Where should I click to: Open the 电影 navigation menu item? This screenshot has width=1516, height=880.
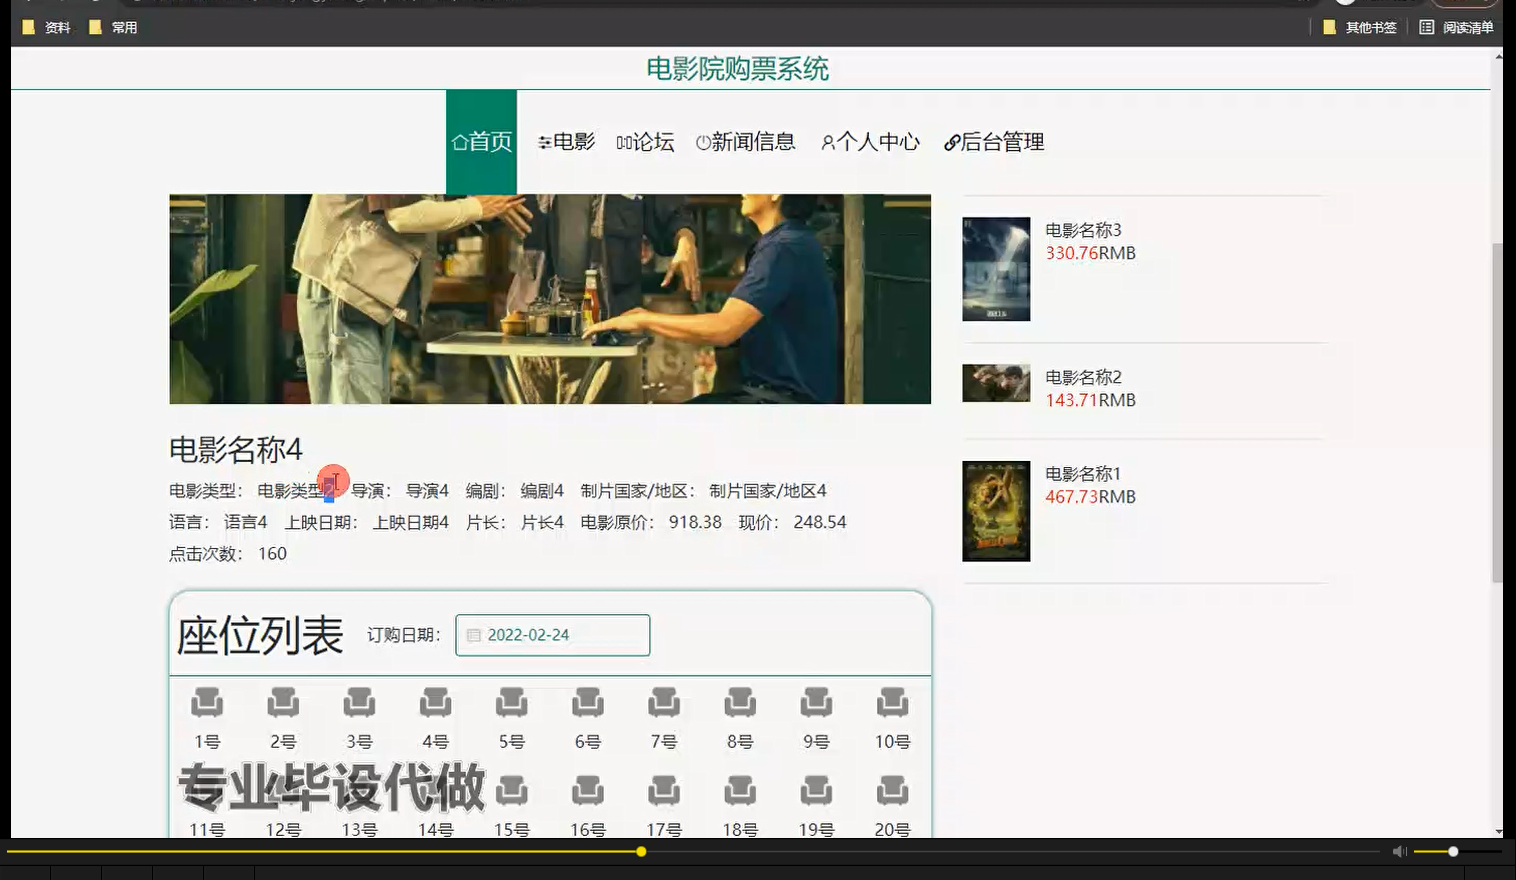[x=566, y=142]
